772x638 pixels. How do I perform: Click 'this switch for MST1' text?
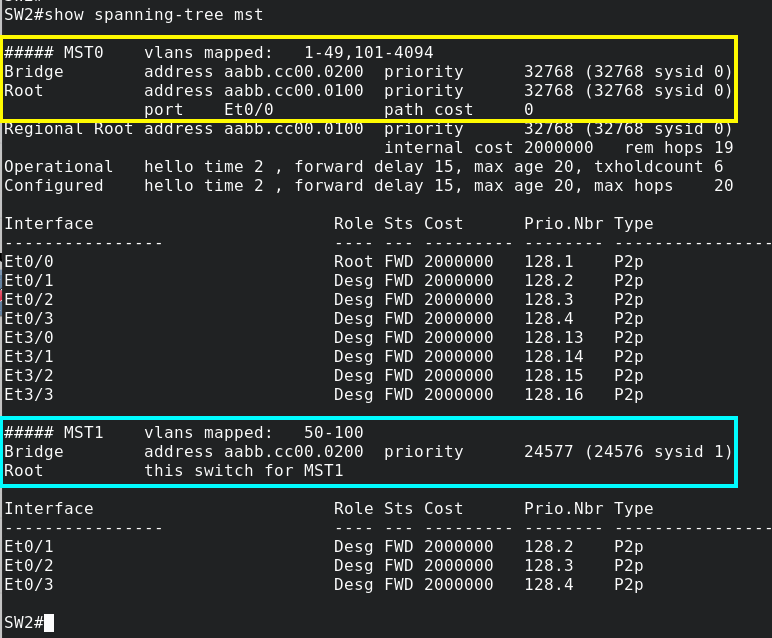244,471
